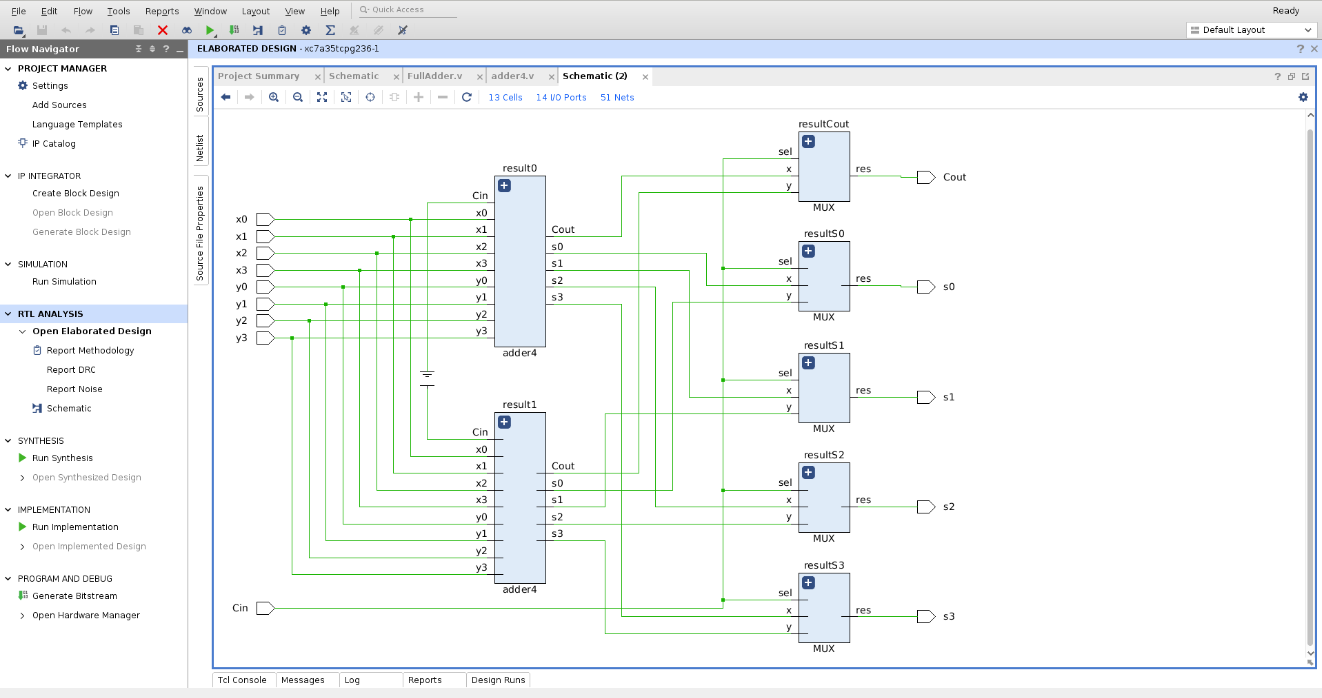The width and height of the screenshot is (1322, 698).
Task: Click the Quick Access search field
Action: pos(408,10)
